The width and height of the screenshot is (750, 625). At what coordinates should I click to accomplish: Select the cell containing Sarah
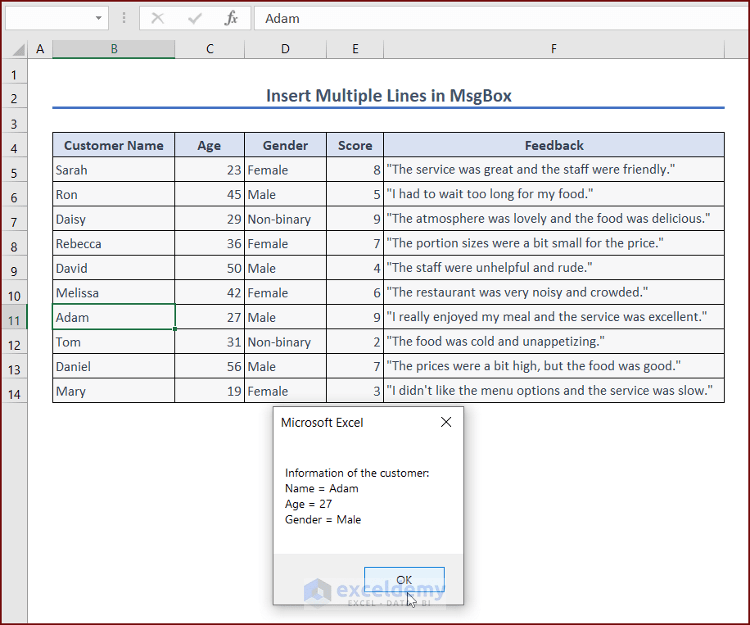coord(114,170)
